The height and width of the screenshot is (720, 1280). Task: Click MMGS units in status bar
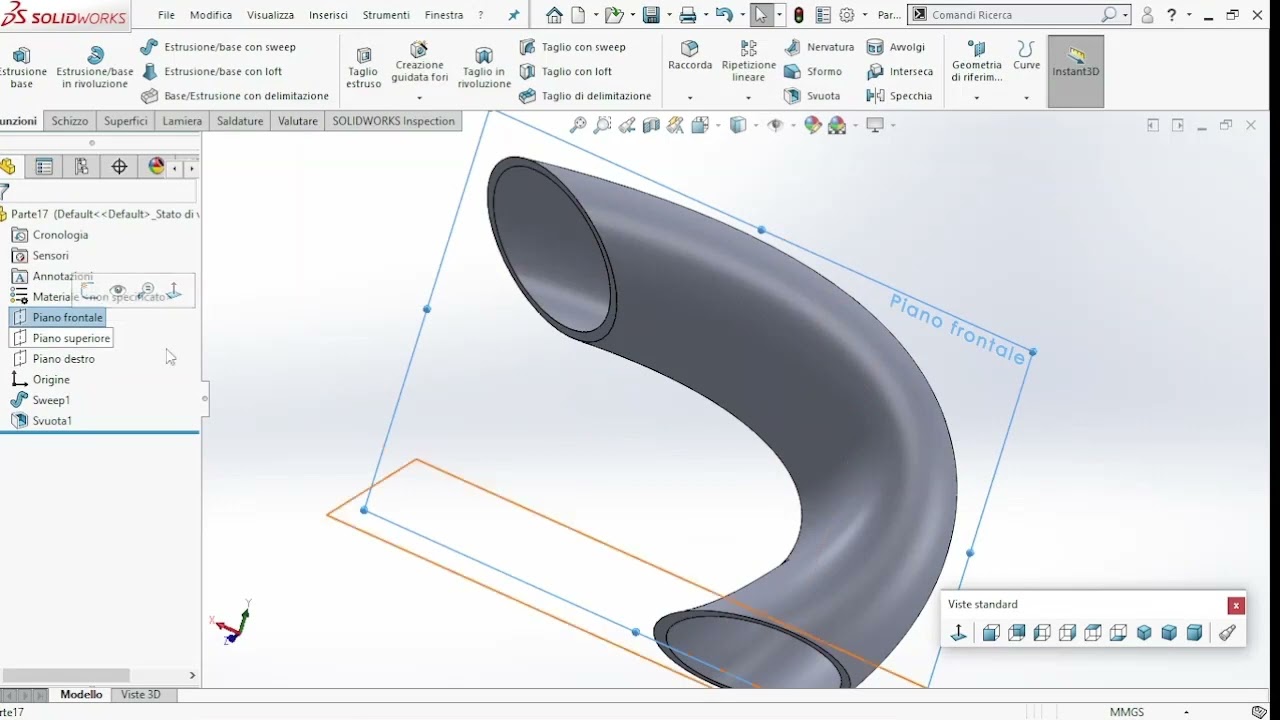(1127, 712)
